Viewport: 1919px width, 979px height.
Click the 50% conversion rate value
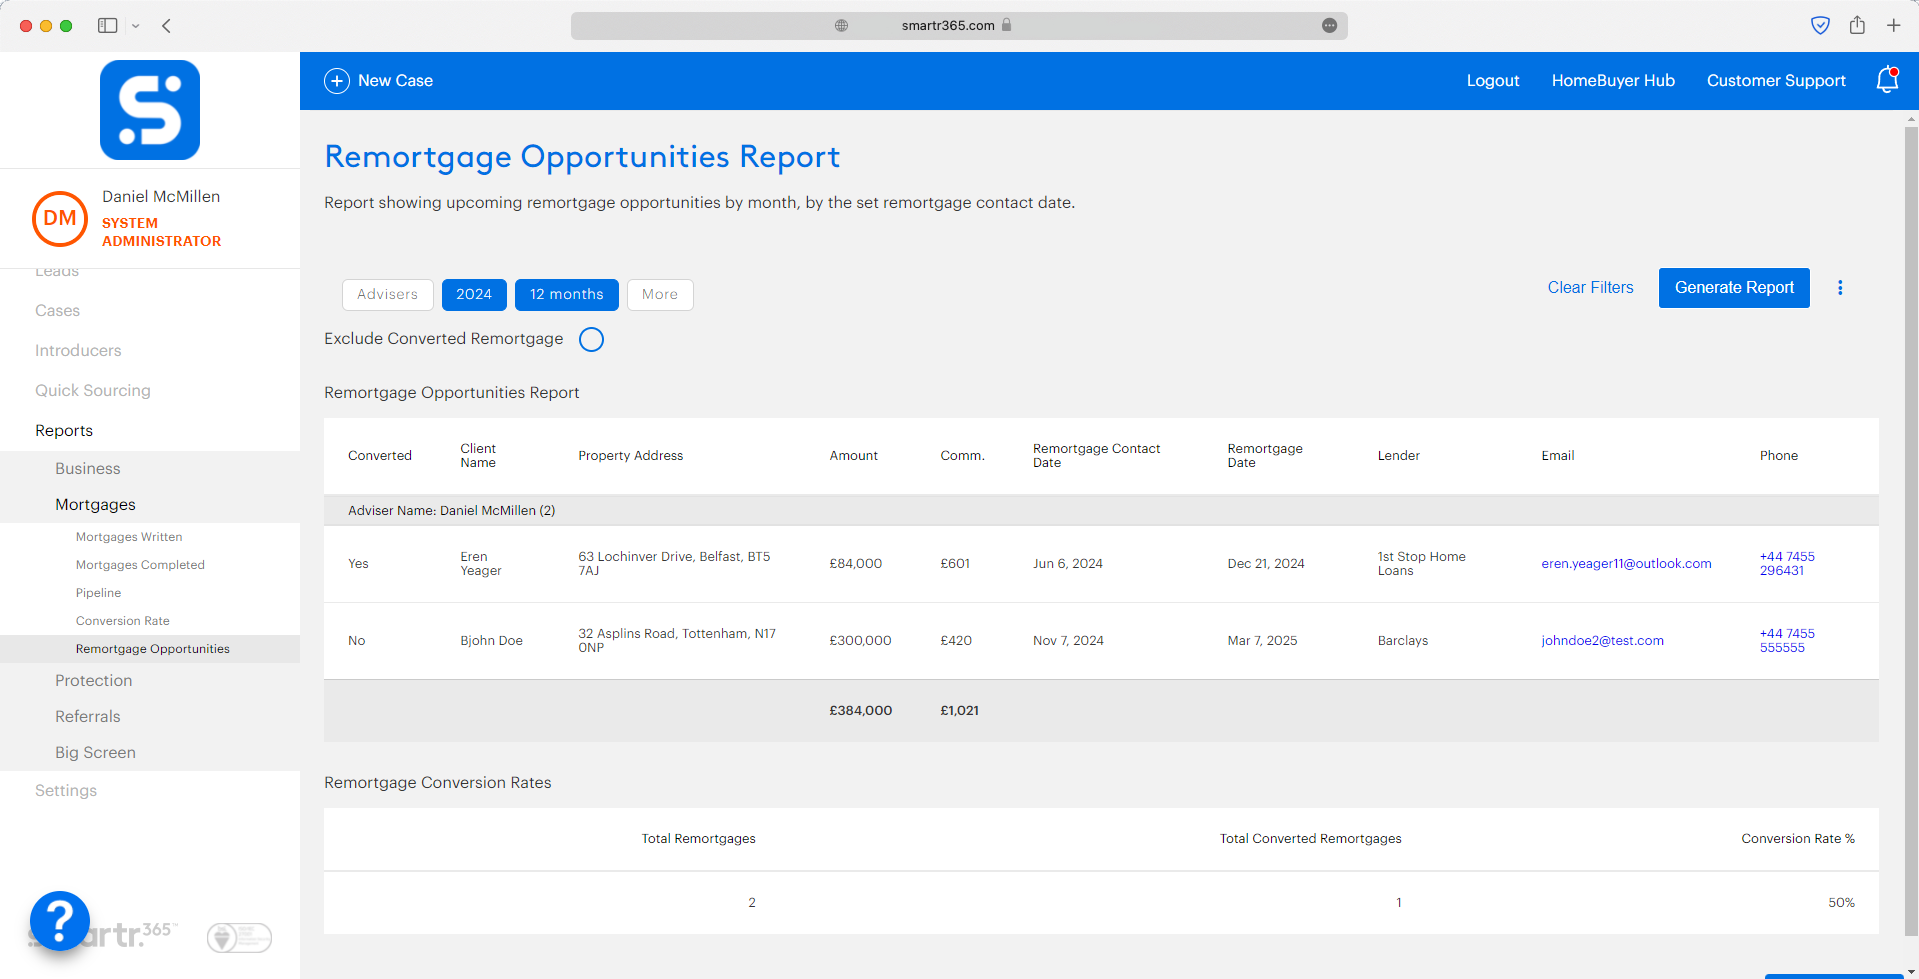pyautogui.click(x=1841, y=903)
